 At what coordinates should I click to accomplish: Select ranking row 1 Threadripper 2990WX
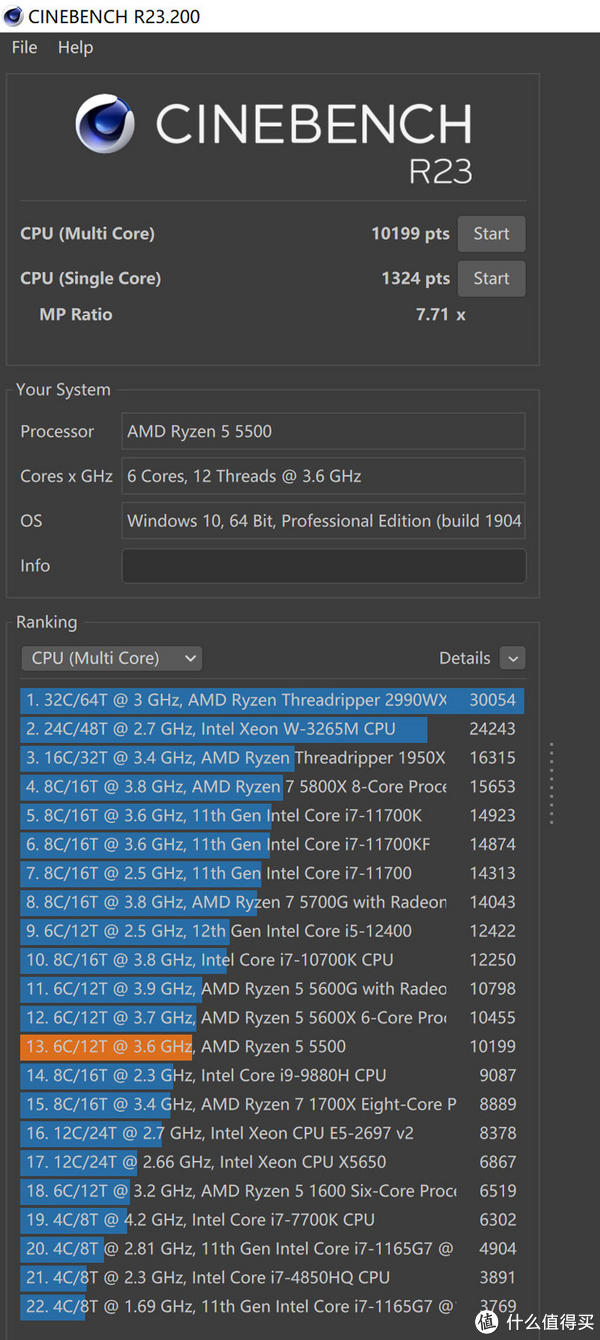(272, 700)
